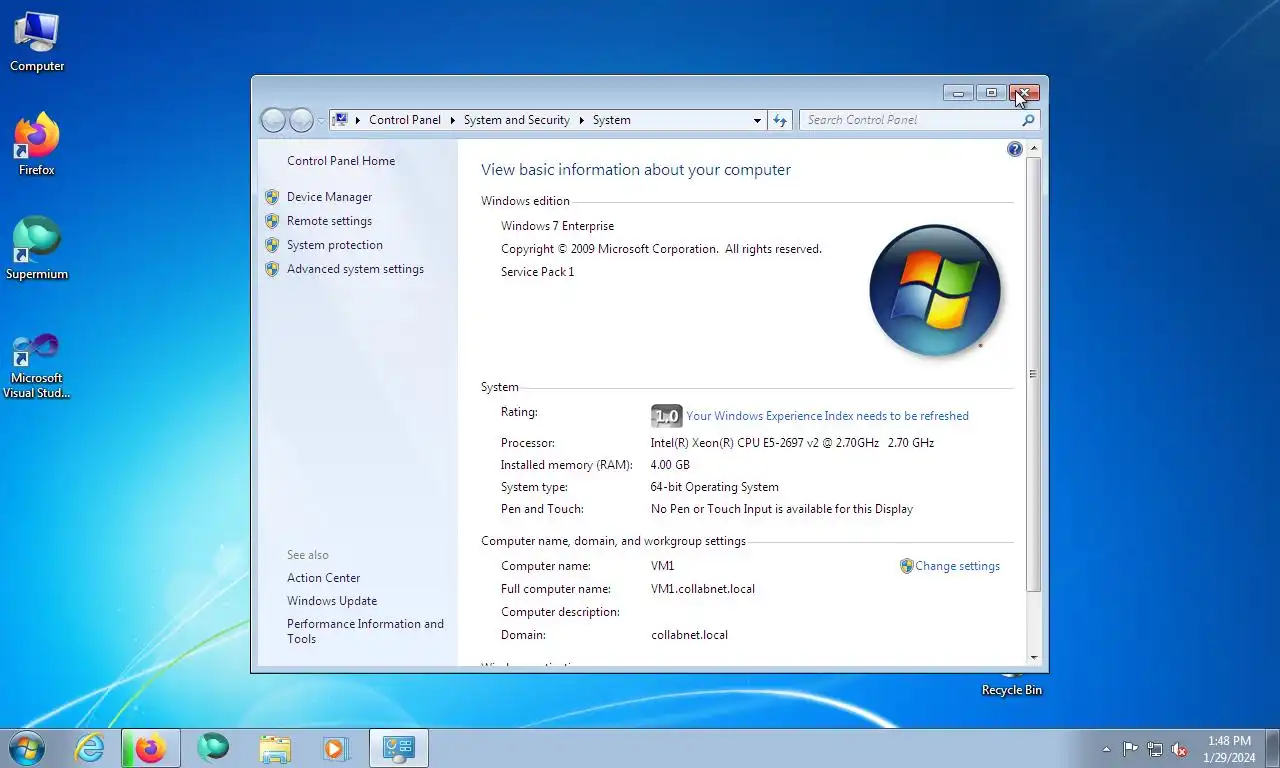Select the Supermium desktop shortcut
Screen dimensions: 1280x768
click(37, 249)
